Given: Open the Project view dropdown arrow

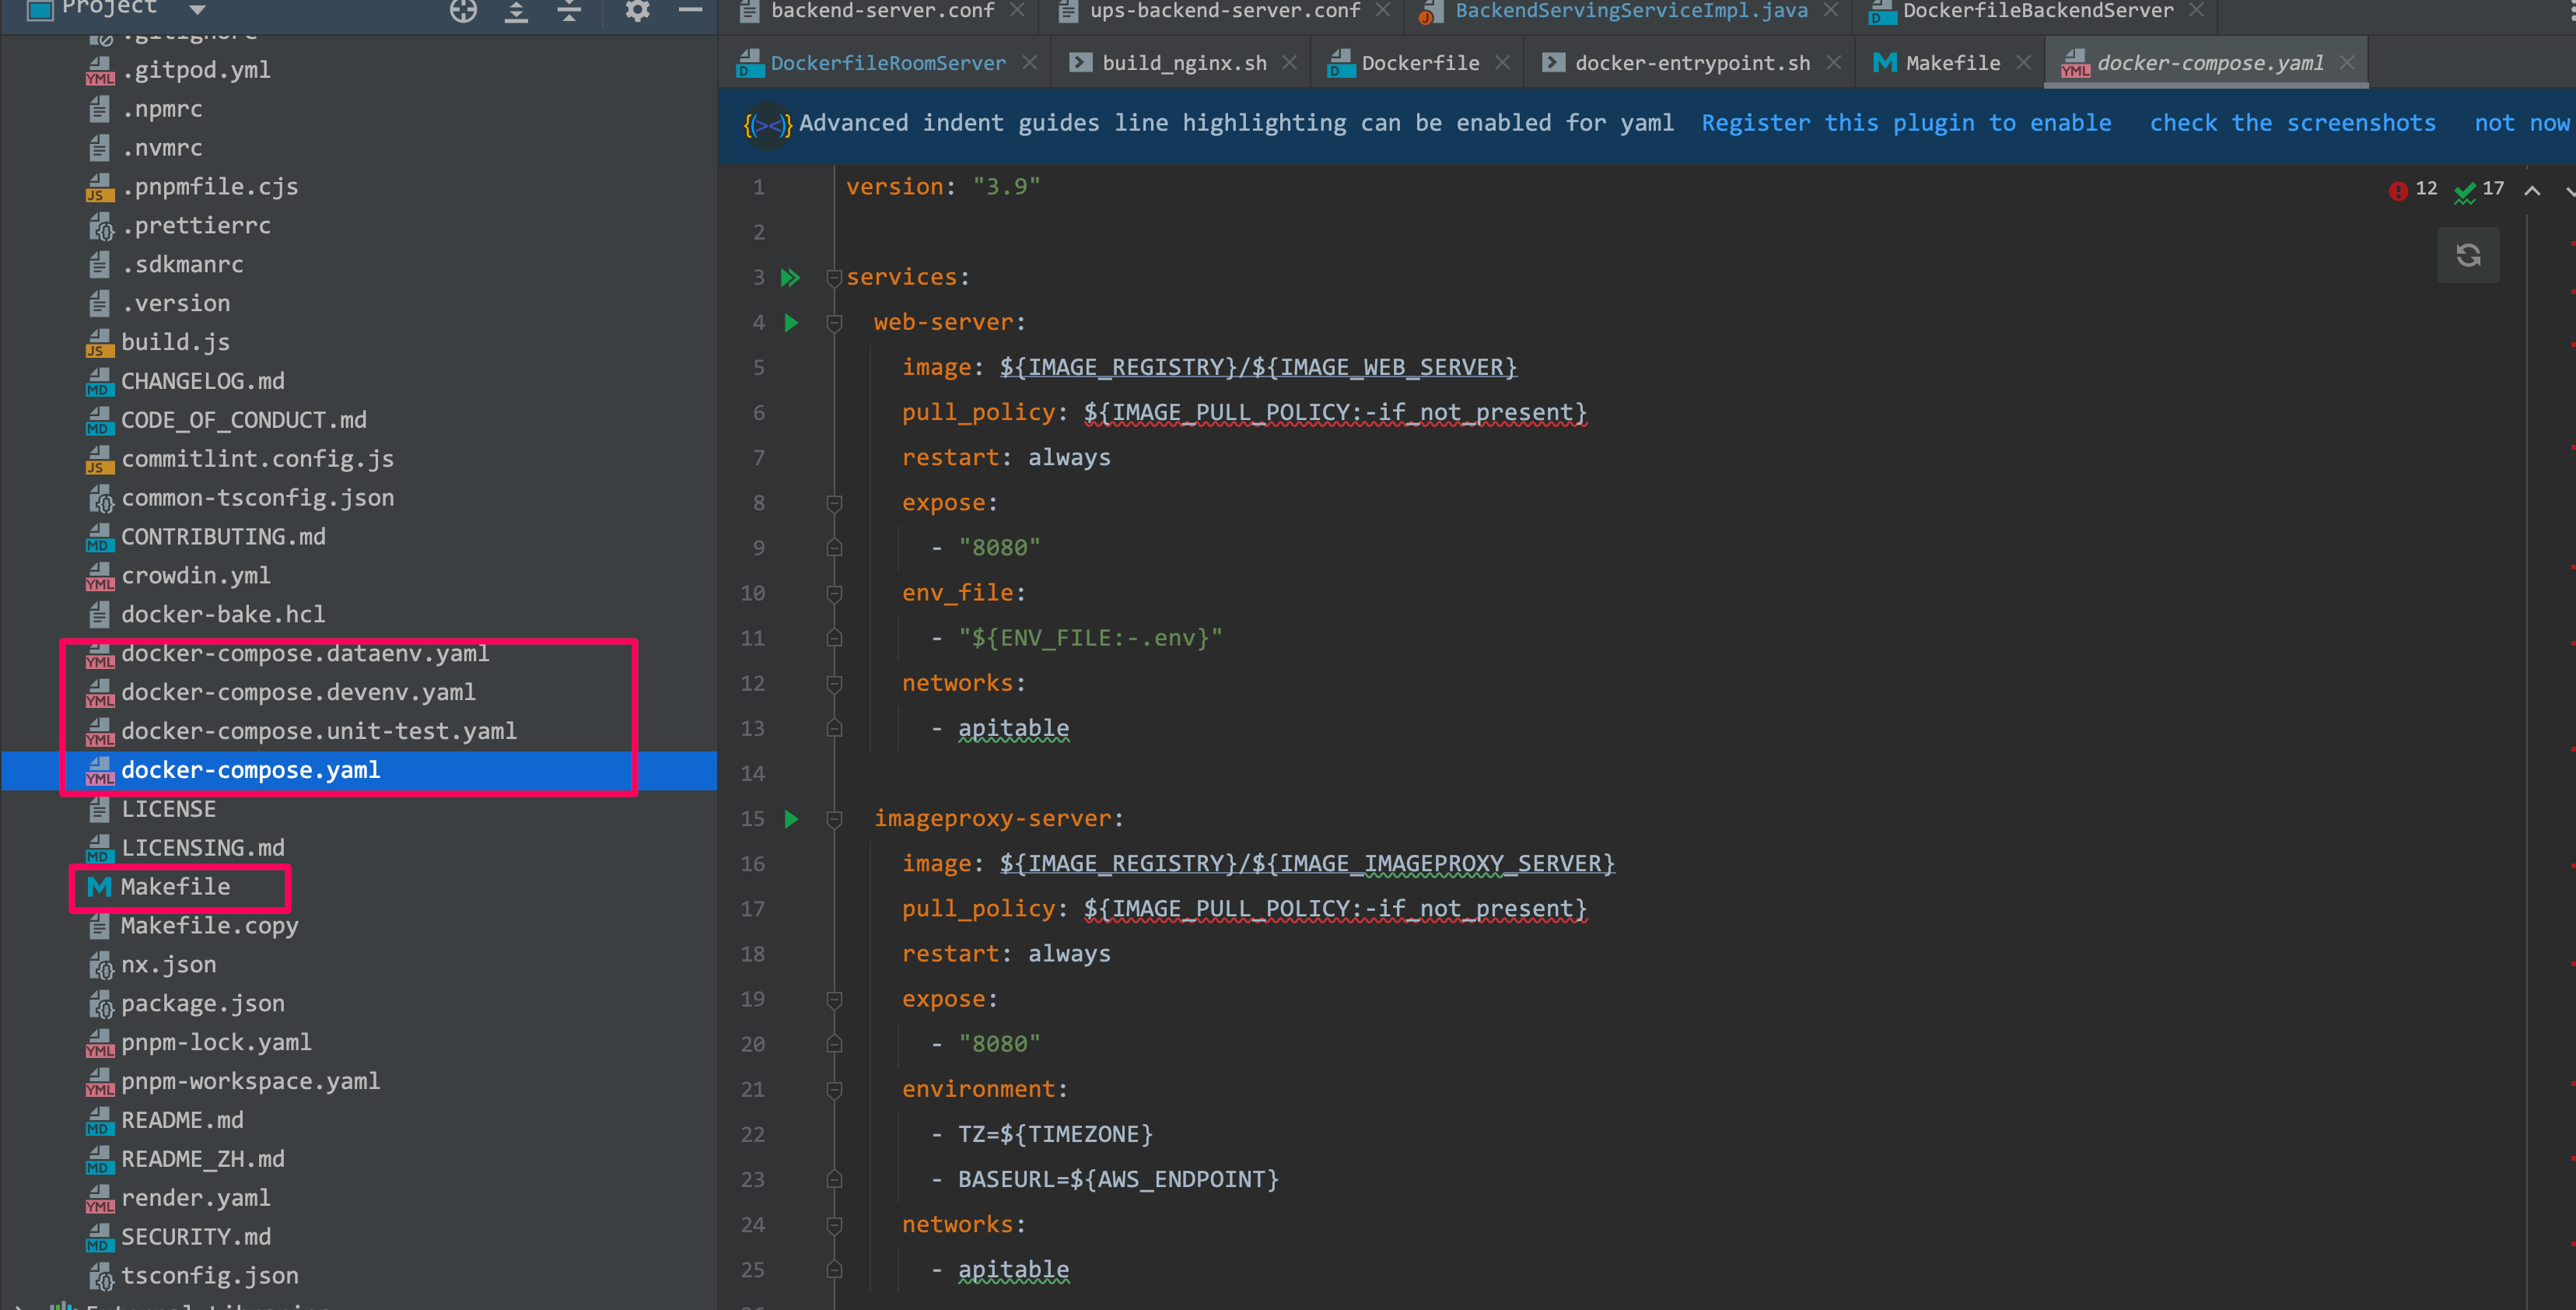Looking at the screenshot, I should (197, 10).
